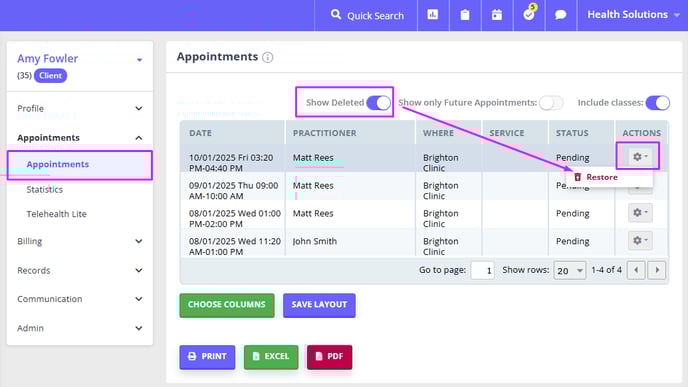
Task: Toggle the Show Deleted switch
Action: pyautogui.click(x=378, y=103)
